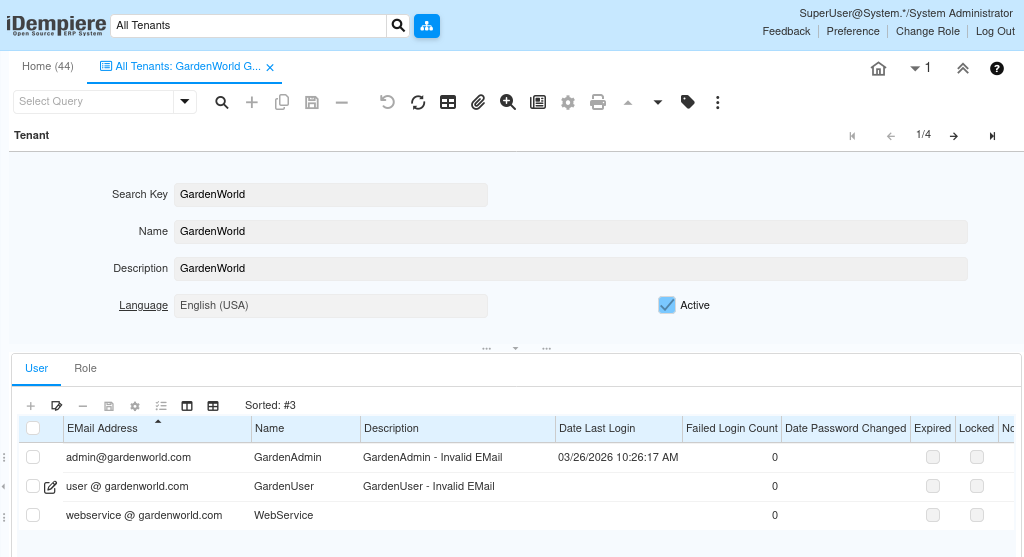Viewport: 1024px width, 557px height.
Task: Click the Refresh toolbar icon
Action: (418, 103)
